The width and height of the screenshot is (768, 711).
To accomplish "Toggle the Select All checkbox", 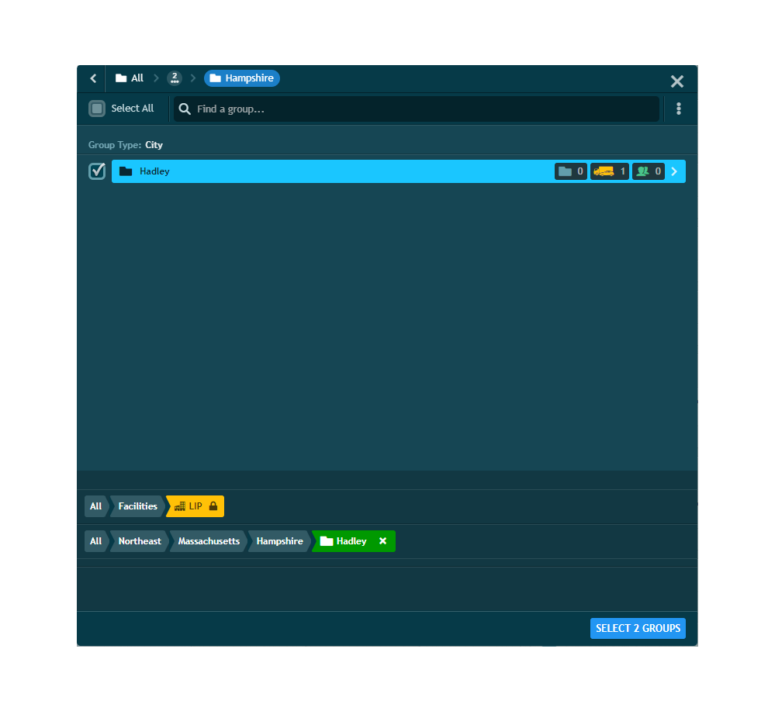I will (97, 108).
